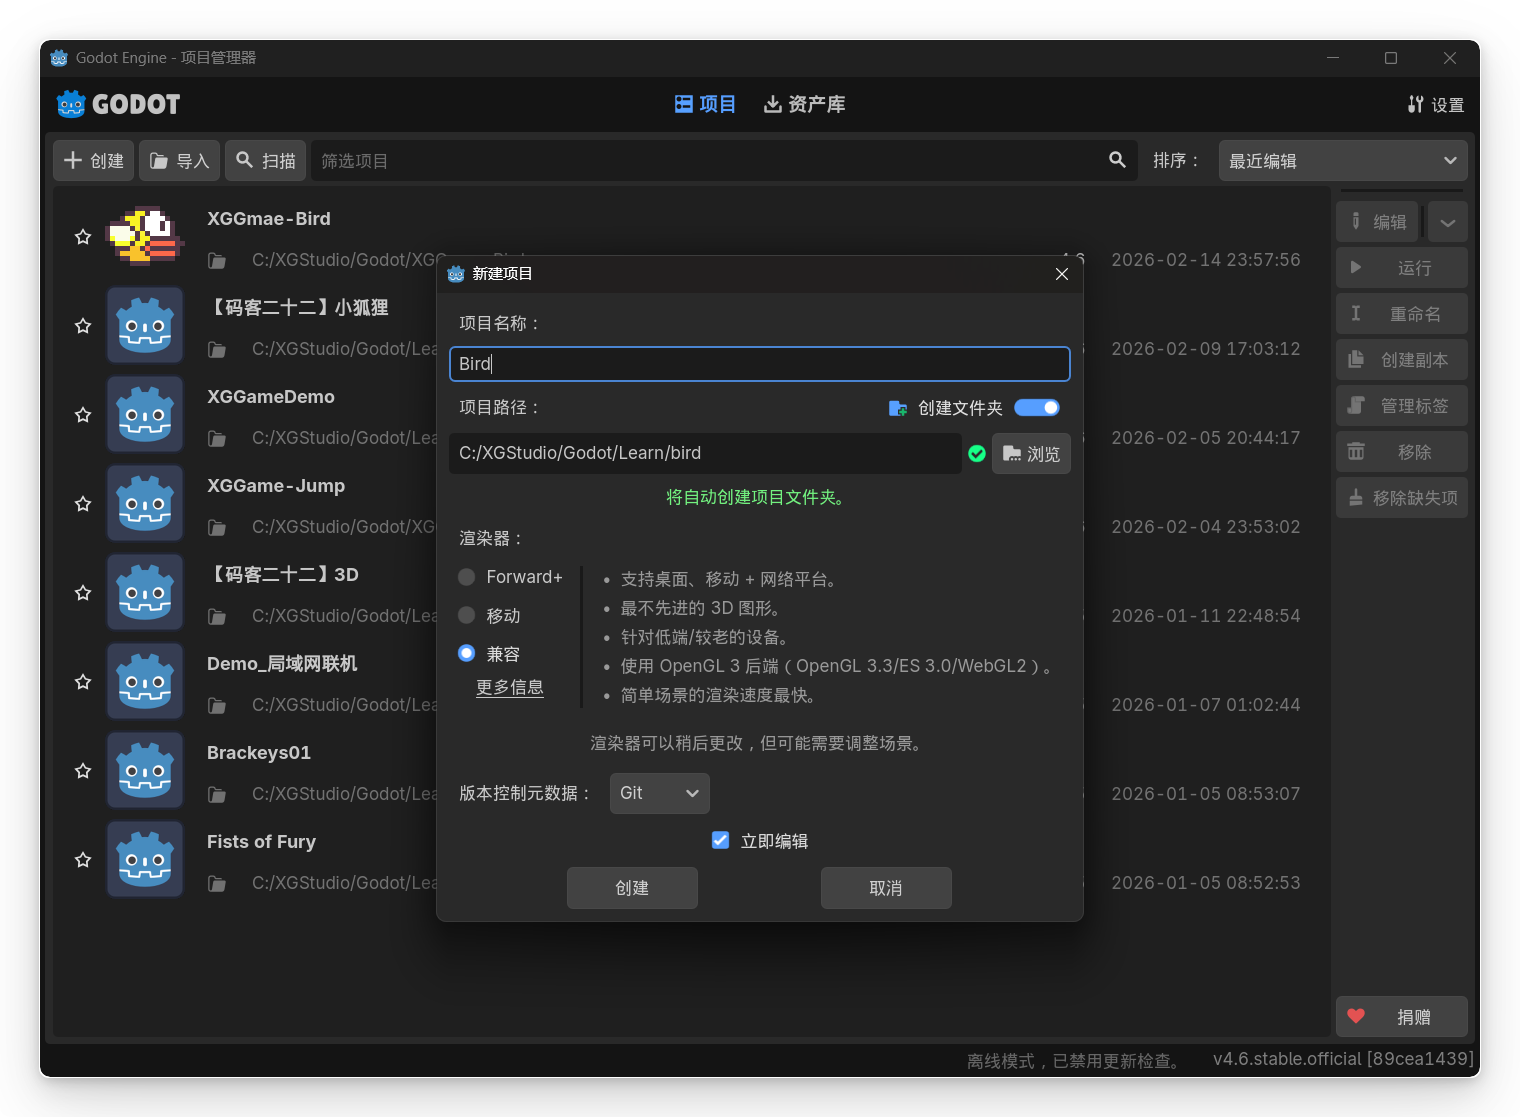The width and height of the screenshot is (1520, 1117).
Task: Open folder icon for XGGmae-Bird path
Action: 217,261
